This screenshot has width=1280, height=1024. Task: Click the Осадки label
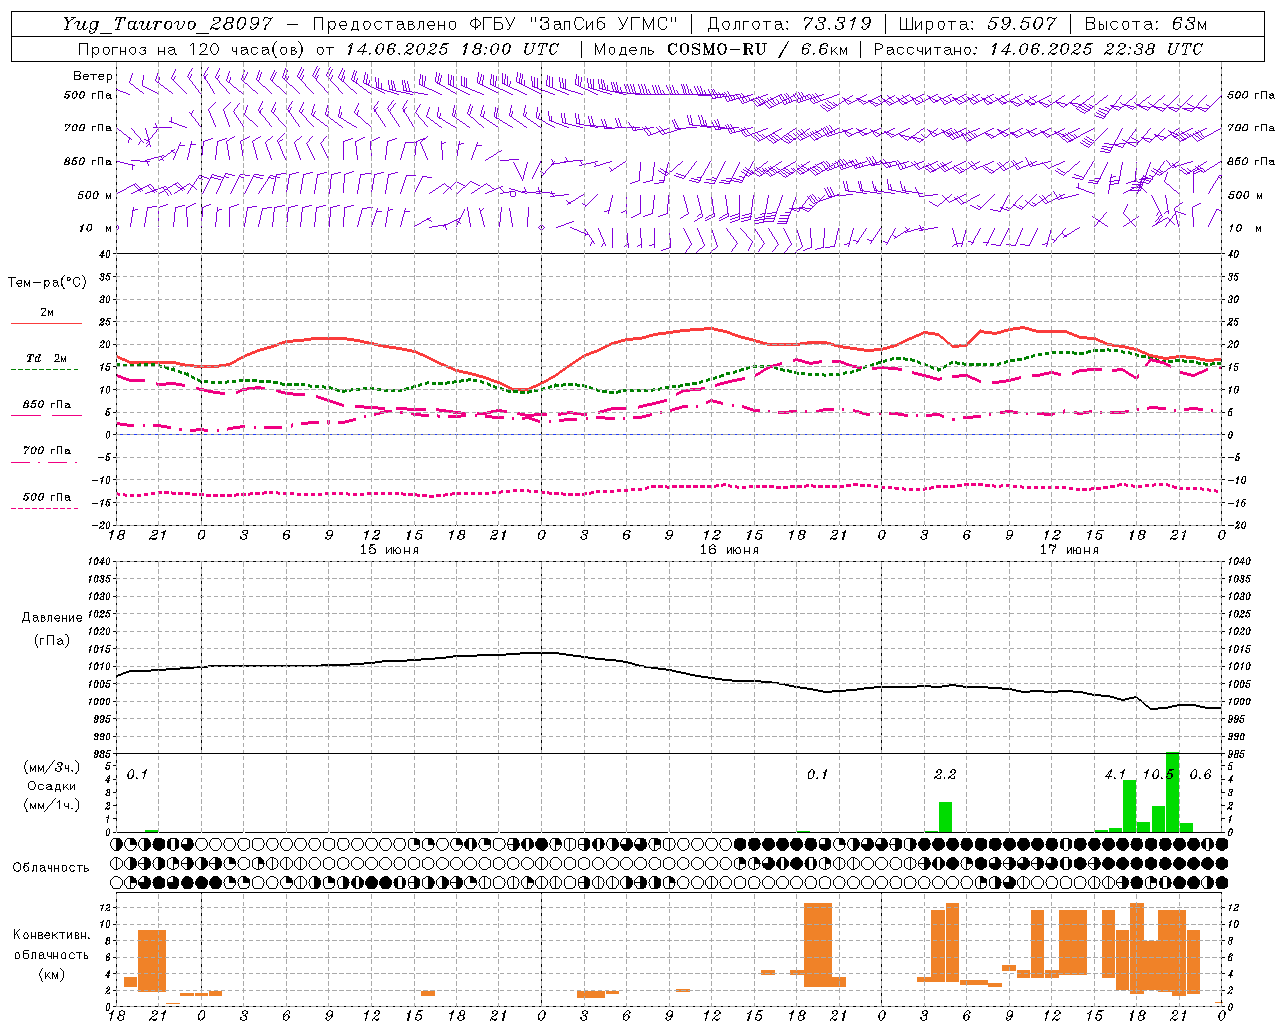pos(52,786)
